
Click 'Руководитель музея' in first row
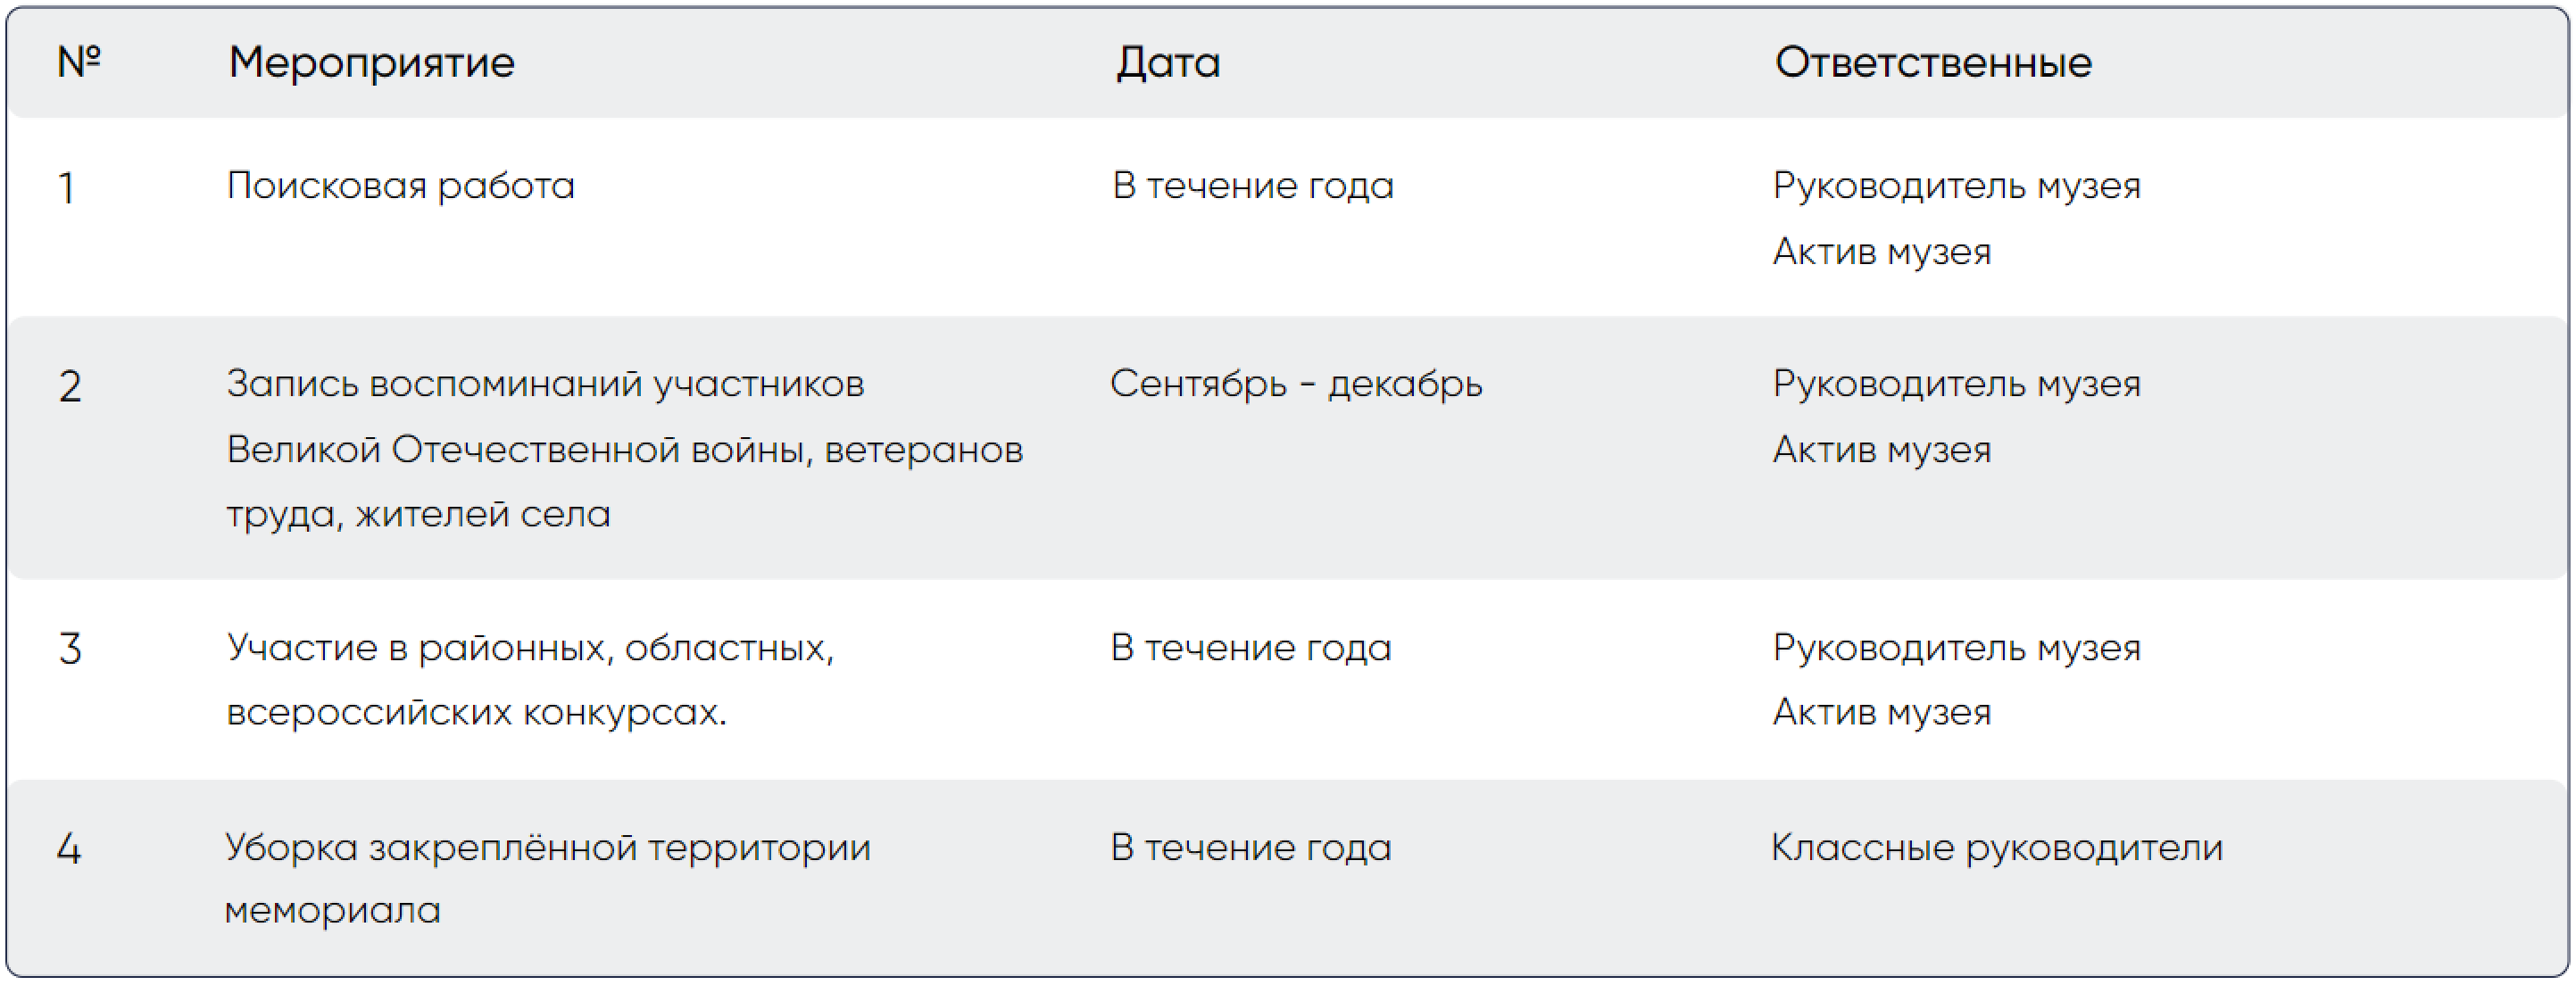pos(1957,187)
